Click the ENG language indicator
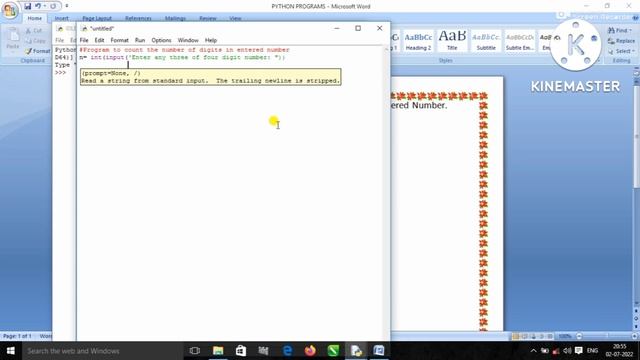The width and height of the screenshot is (640, 360). click(x=592, y=351)
